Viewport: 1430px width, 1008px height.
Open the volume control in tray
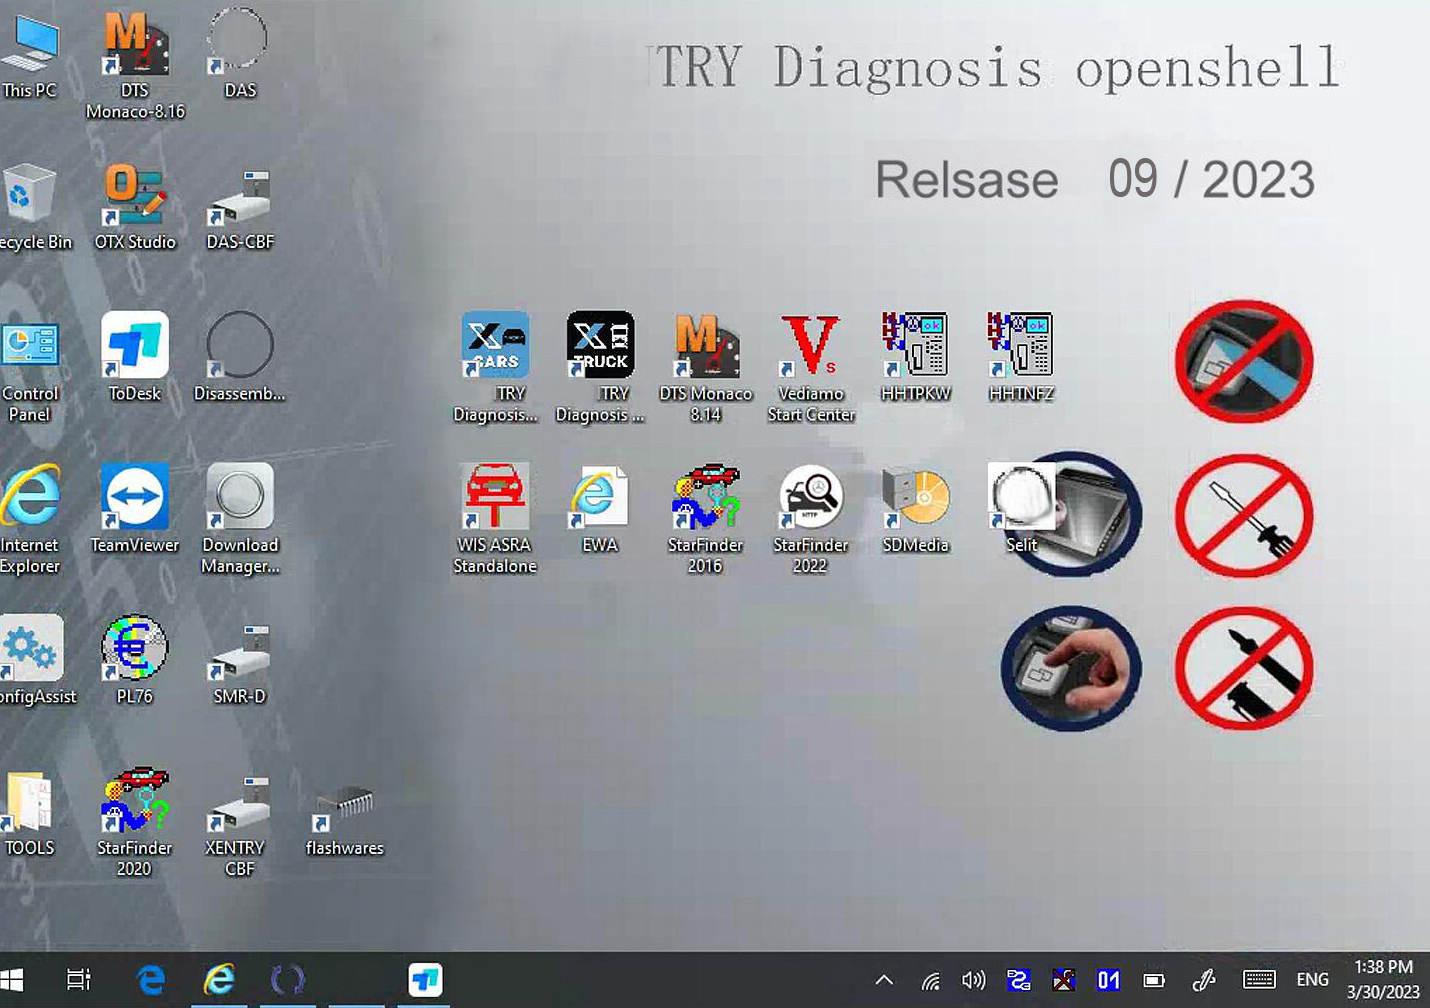(x=972, y=980)
